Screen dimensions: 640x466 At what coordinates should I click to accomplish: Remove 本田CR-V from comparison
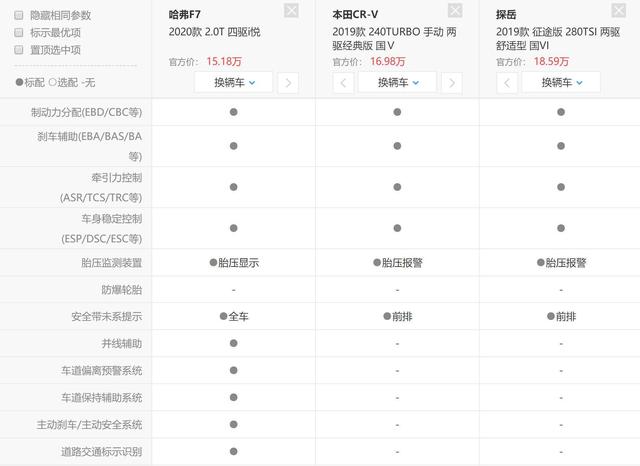click(455, 10)
